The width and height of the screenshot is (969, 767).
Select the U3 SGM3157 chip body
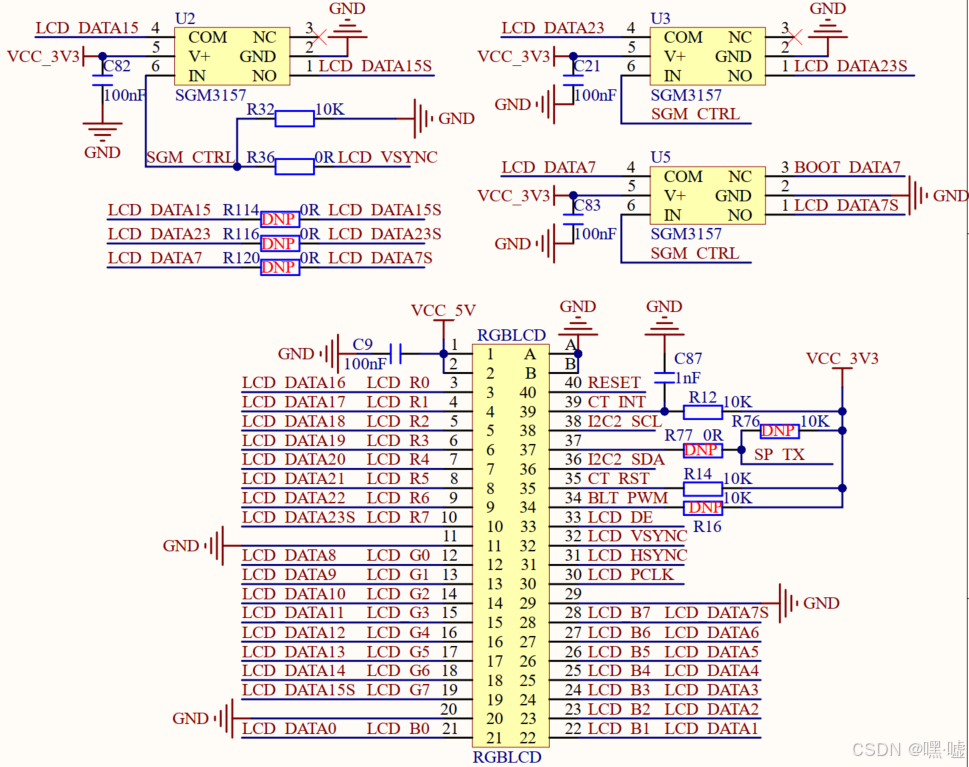click(707, 56)
